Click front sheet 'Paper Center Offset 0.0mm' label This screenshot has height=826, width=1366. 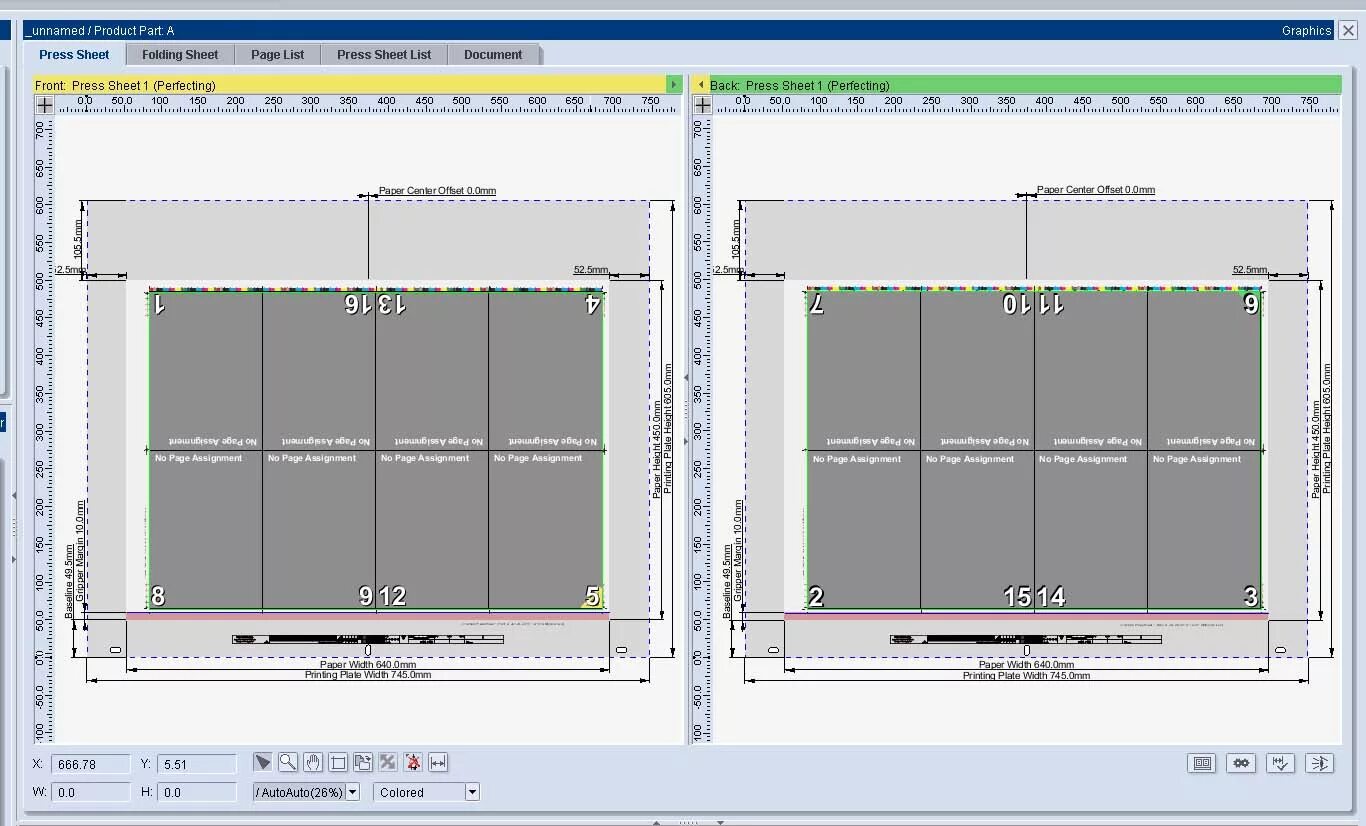click(437, 190)
